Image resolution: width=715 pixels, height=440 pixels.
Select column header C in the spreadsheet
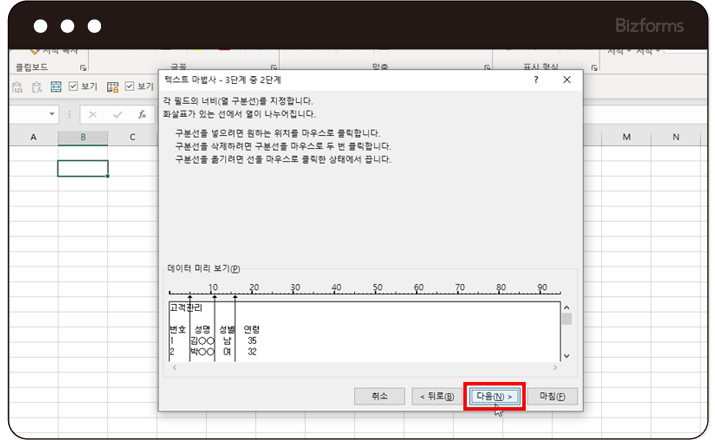tap(132, 137)
